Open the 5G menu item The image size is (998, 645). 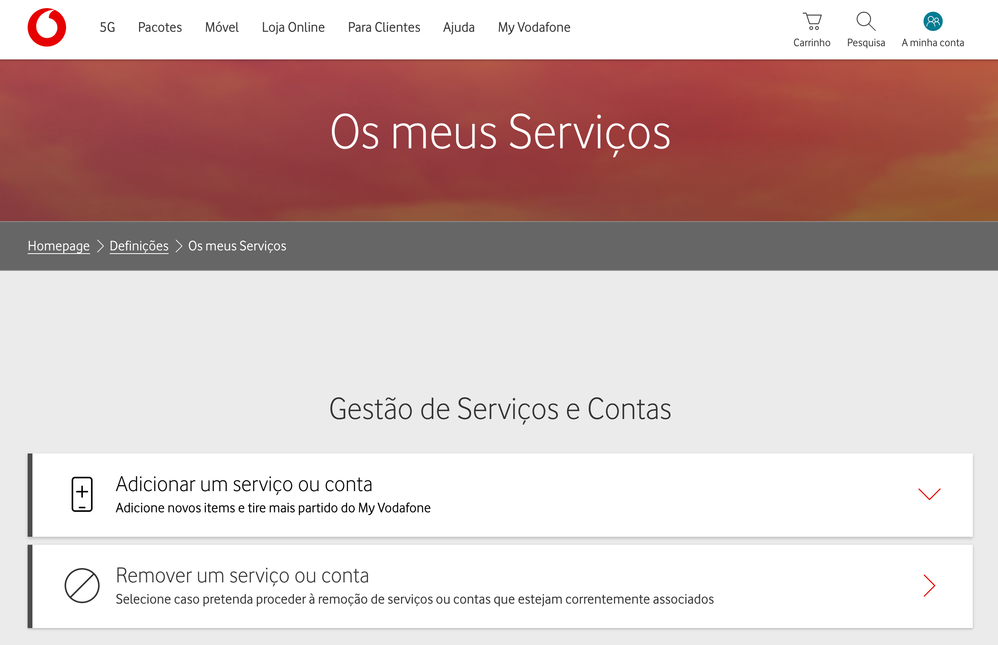click(x=107, y=28)
